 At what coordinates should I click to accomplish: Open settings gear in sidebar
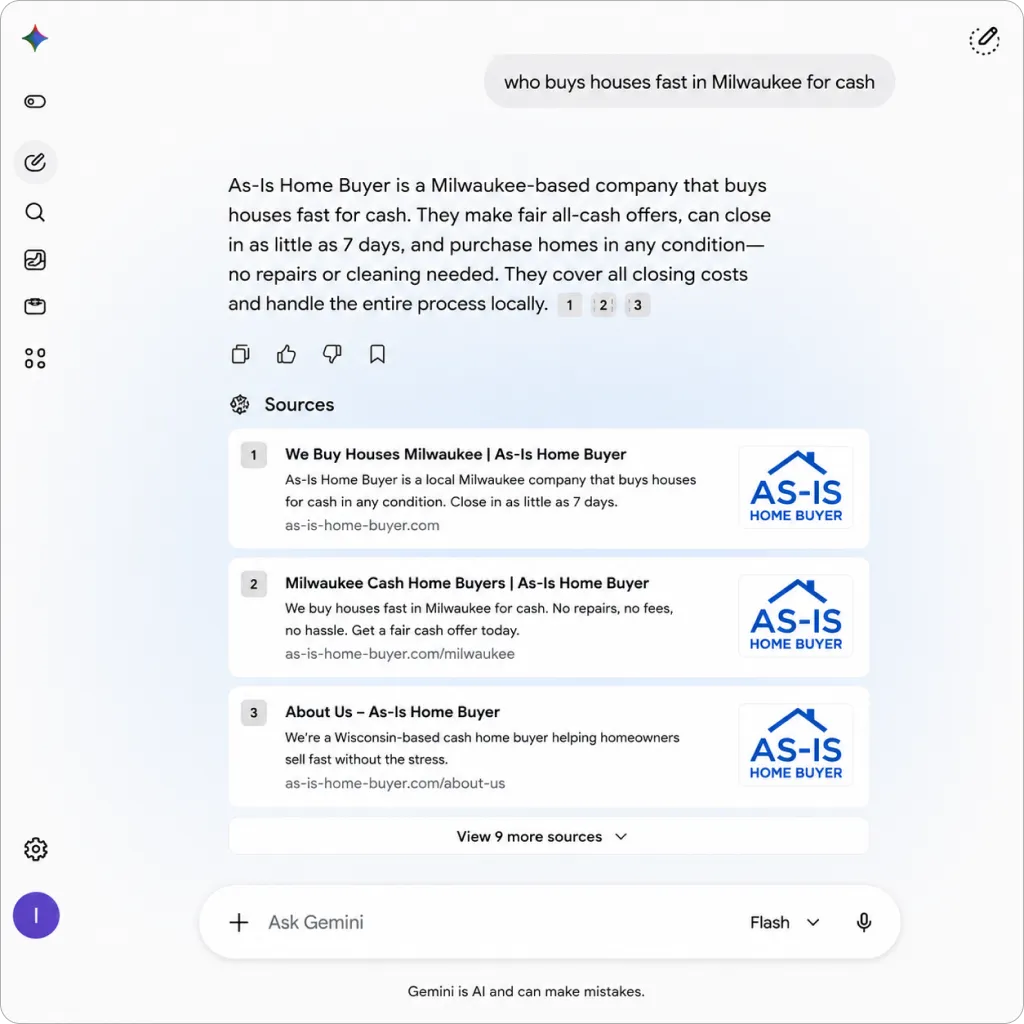click(36, 849)
